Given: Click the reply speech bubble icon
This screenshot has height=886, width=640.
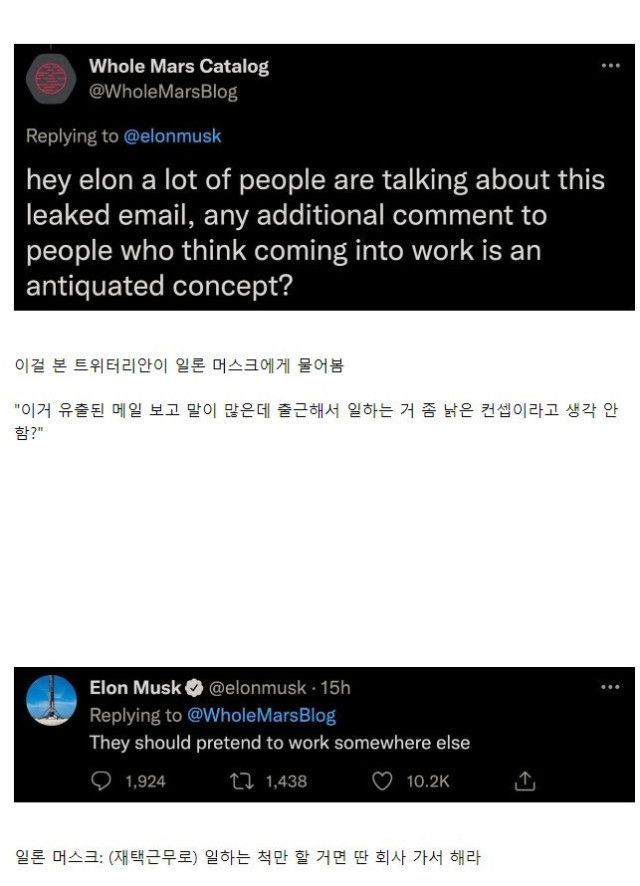Looking at the screenshot, I should coord(102,781).
